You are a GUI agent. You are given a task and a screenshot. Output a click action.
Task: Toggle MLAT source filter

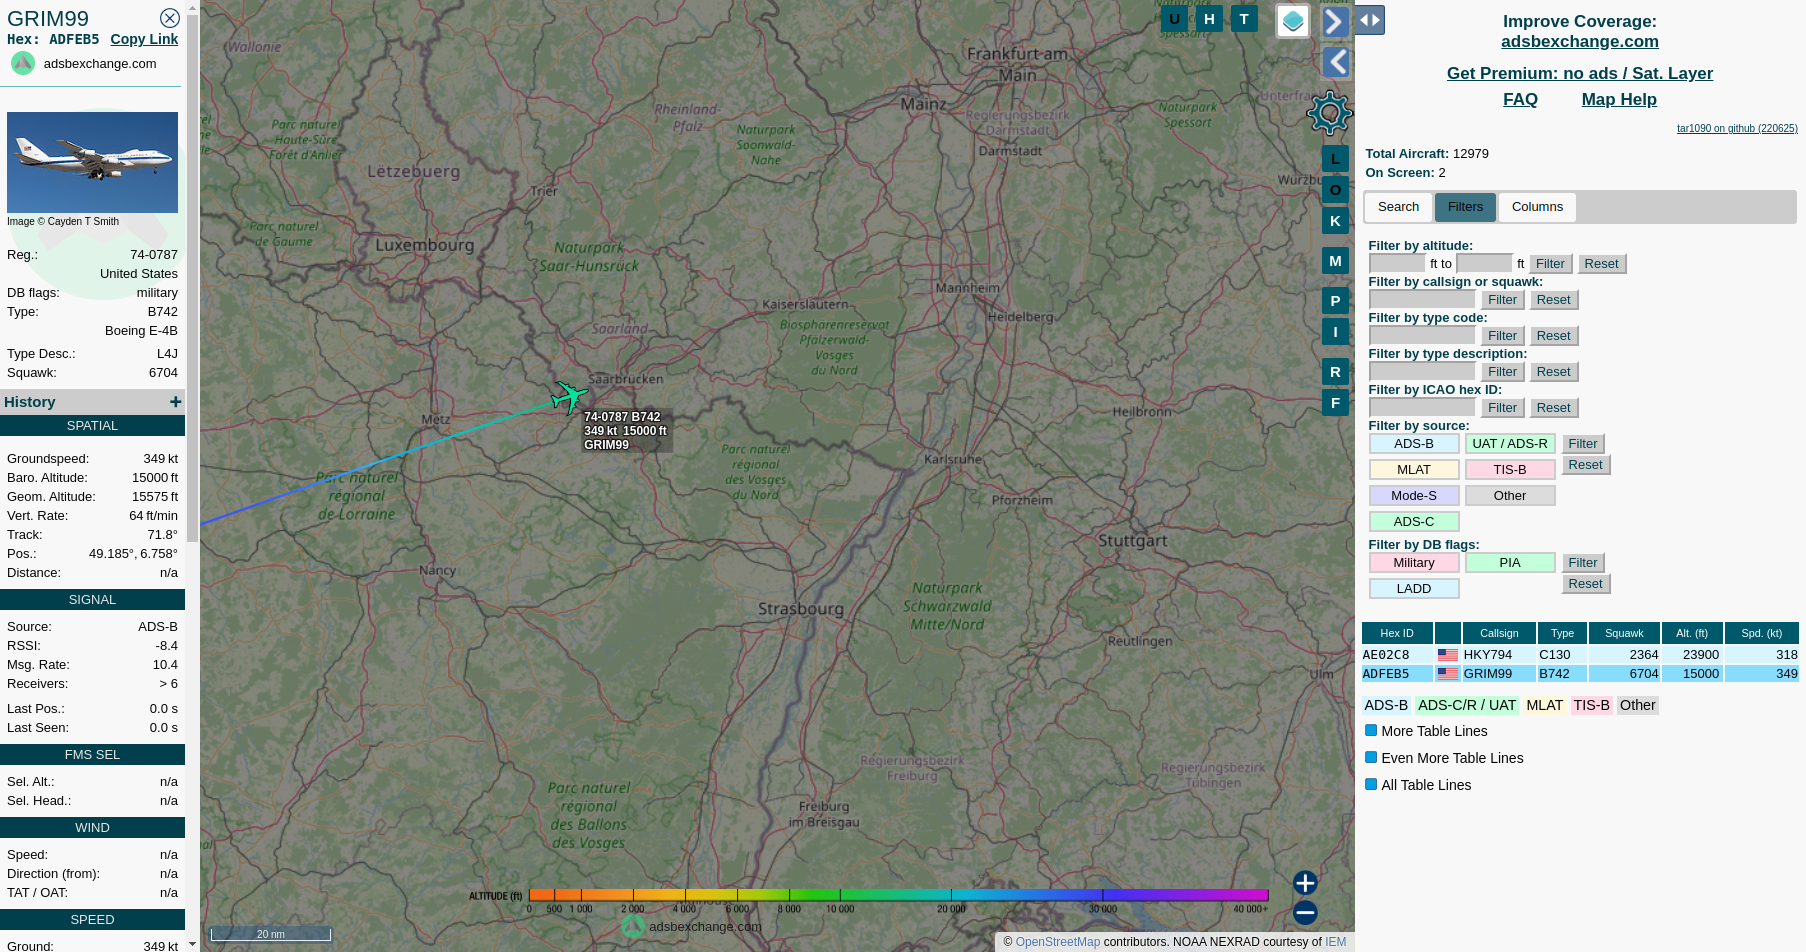pos(1414,470)
